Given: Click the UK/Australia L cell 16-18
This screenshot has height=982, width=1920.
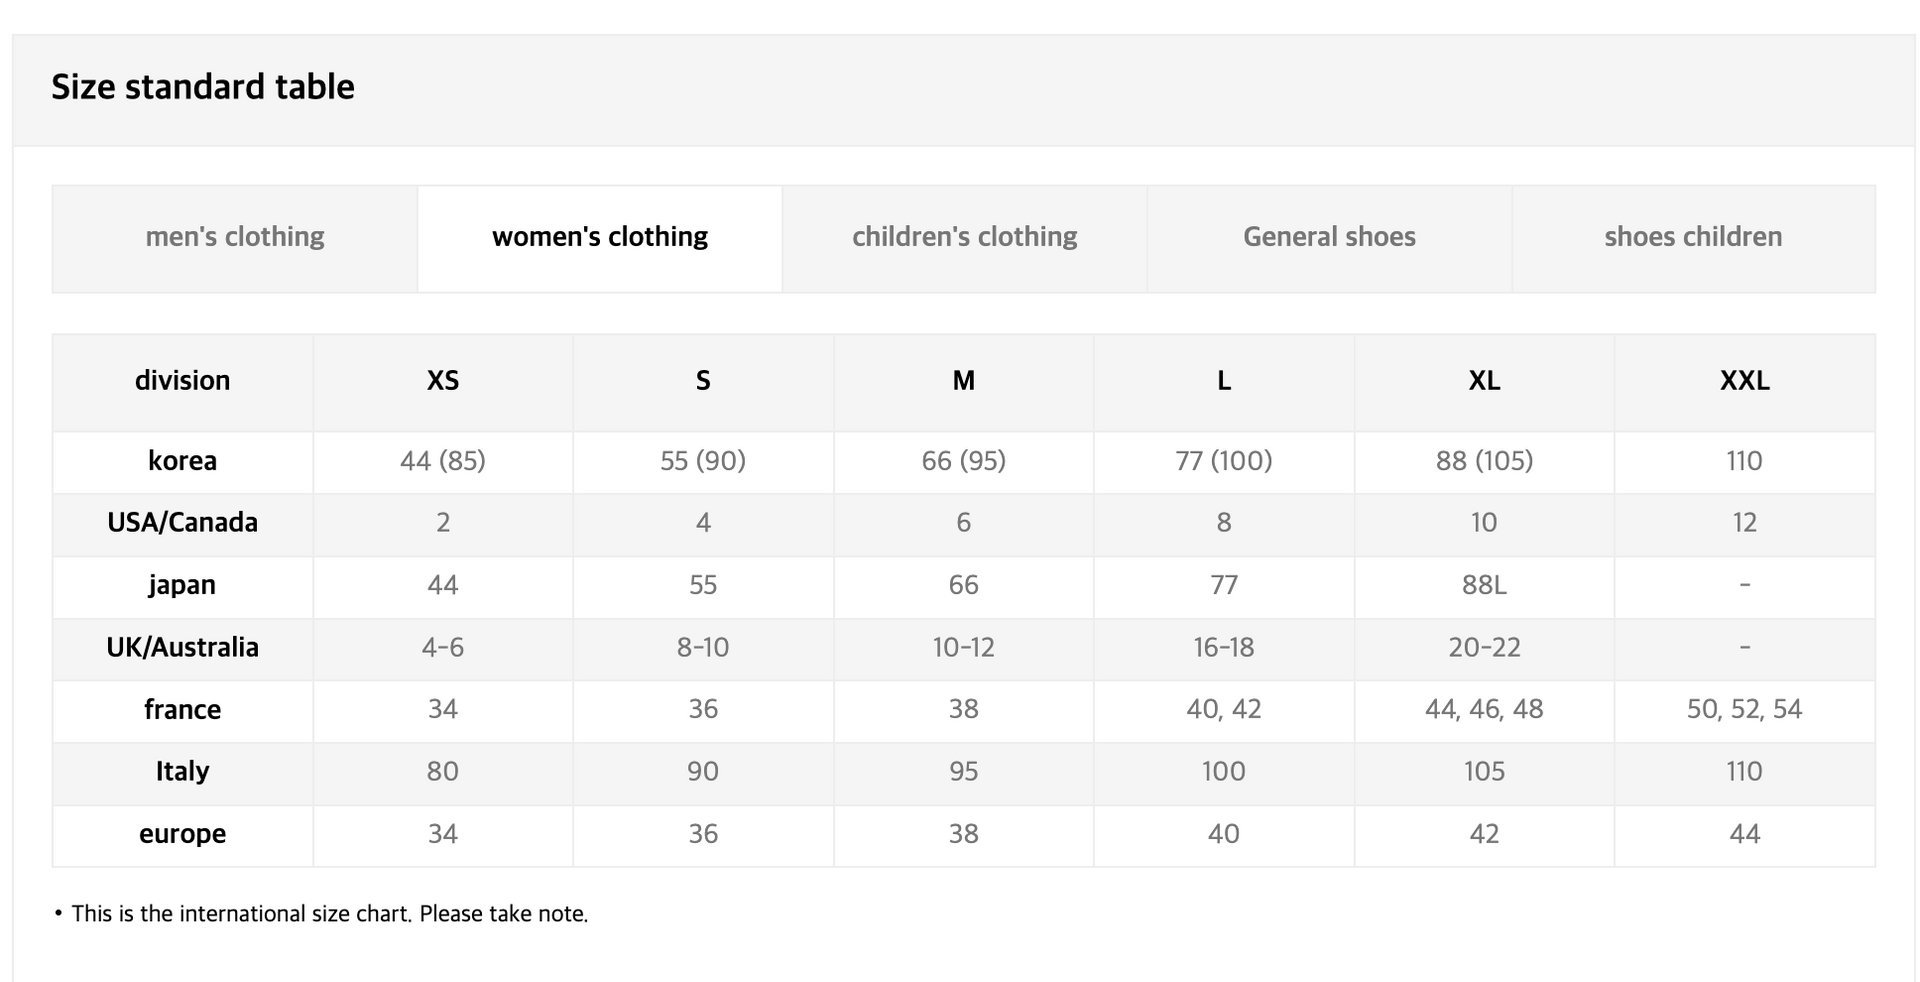Looking at the screenshot, I should tap(1224, 649).
